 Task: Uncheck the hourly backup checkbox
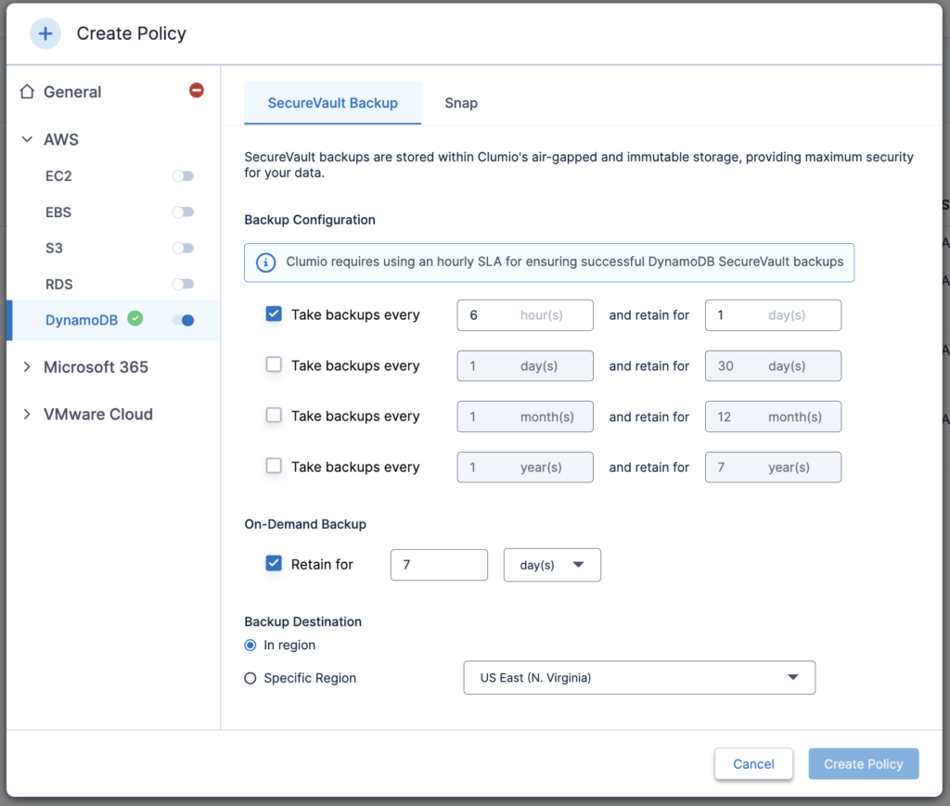click(x=274, y=314)
